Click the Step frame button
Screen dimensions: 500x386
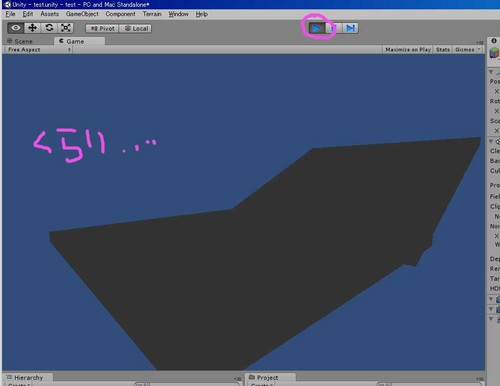(x=350, y=28)
